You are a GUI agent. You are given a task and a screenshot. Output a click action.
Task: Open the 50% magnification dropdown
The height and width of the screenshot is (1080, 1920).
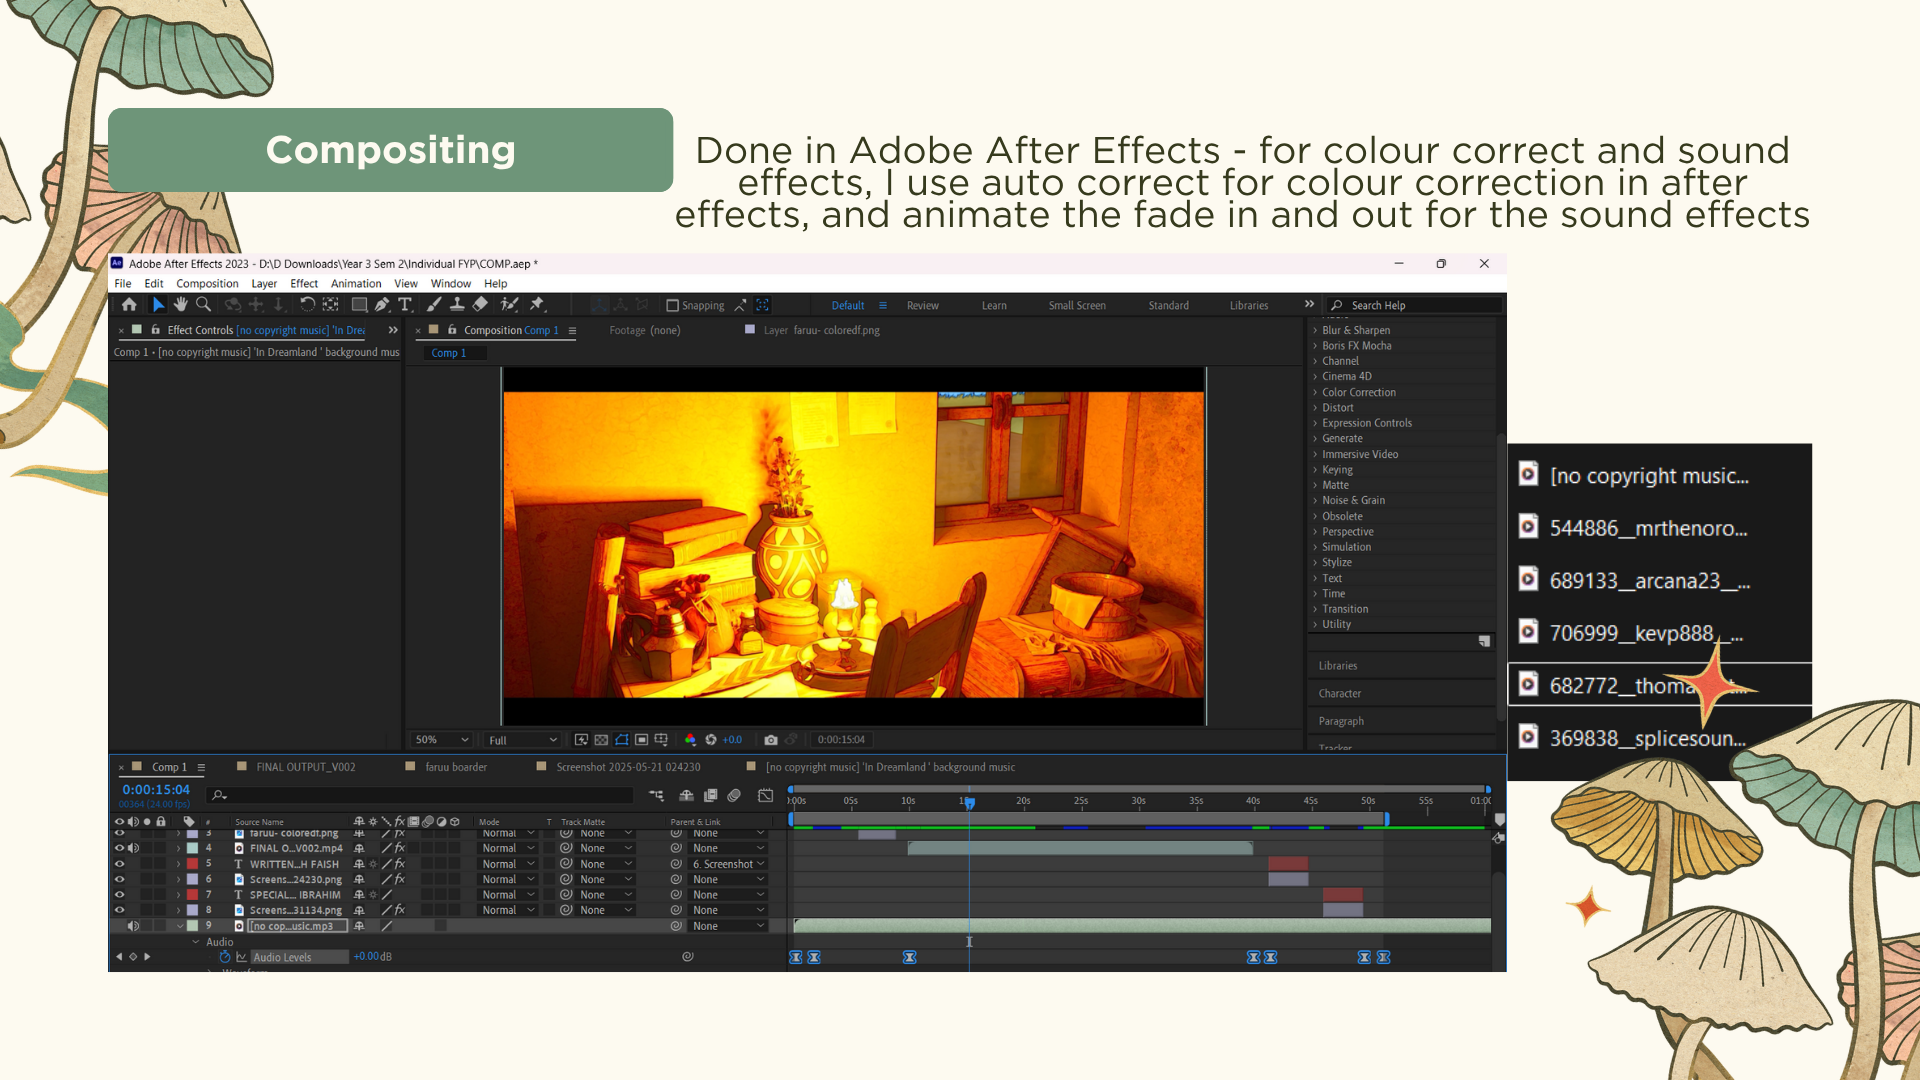pyautogui.click(x=442, y=740)
